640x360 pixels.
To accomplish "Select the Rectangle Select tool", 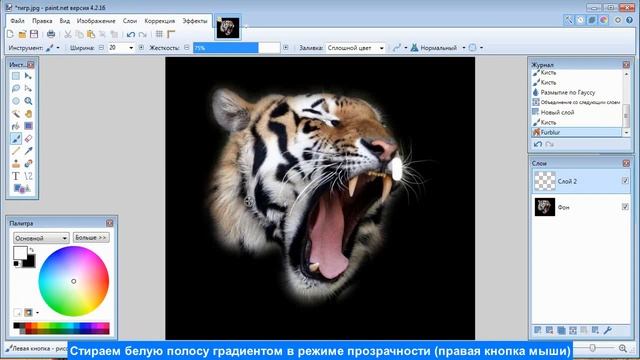I will point(16,76).
